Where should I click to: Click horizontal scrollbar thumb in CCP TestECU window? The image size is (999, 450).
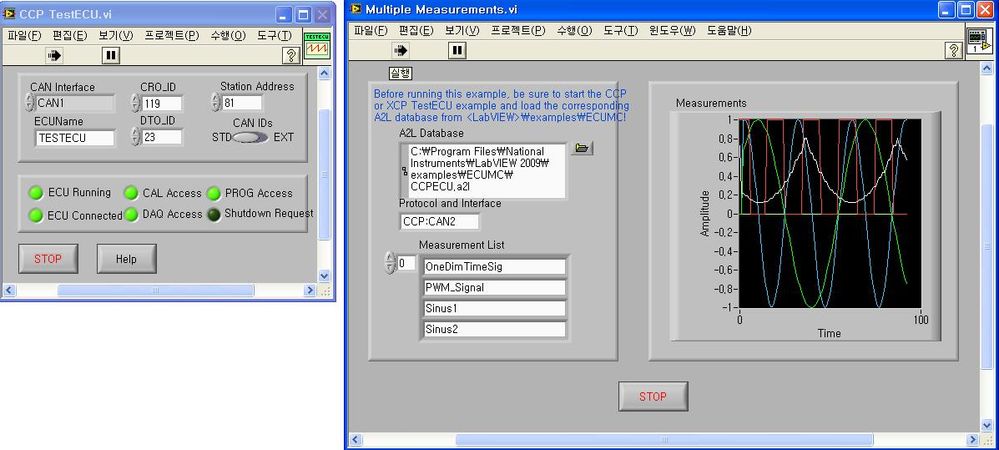pyautogui.click(x=155, y=291)
